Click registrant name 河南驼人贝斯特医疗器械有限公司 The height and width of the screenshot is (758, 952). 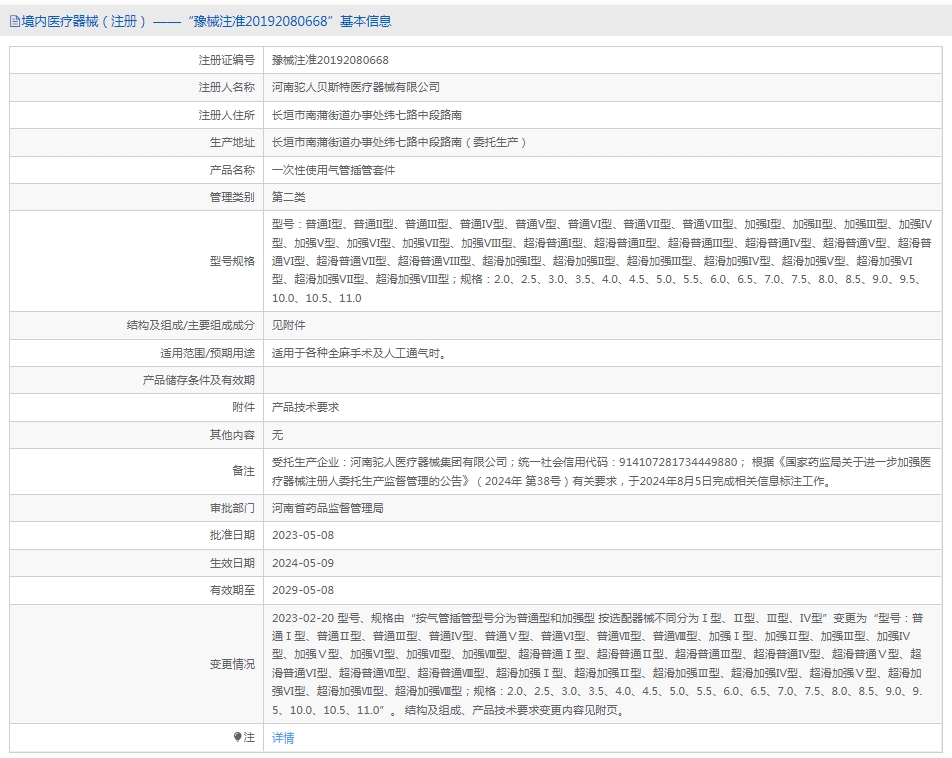[x=355, y=87]
